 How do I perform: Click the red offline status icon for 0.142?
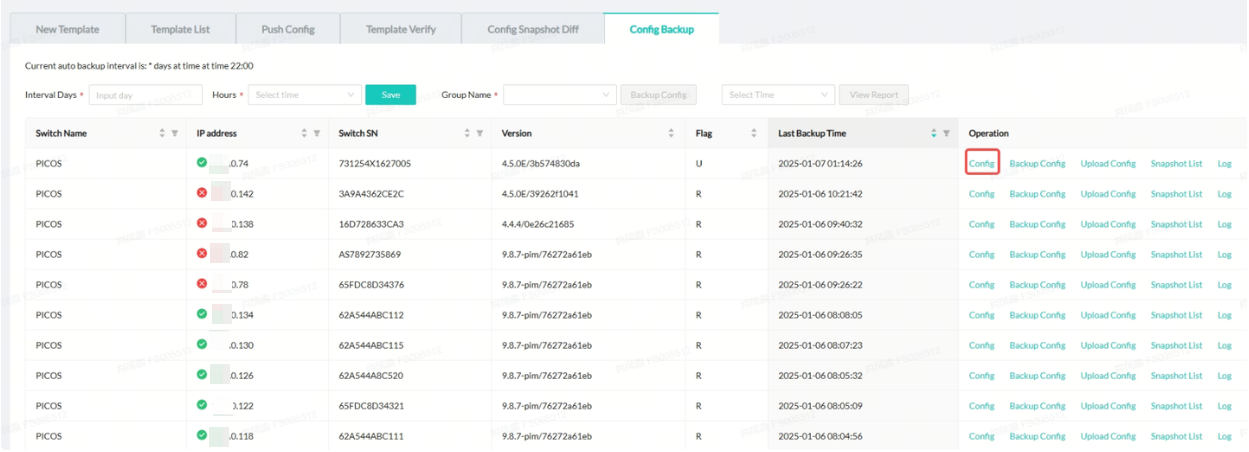click(203, 193)
